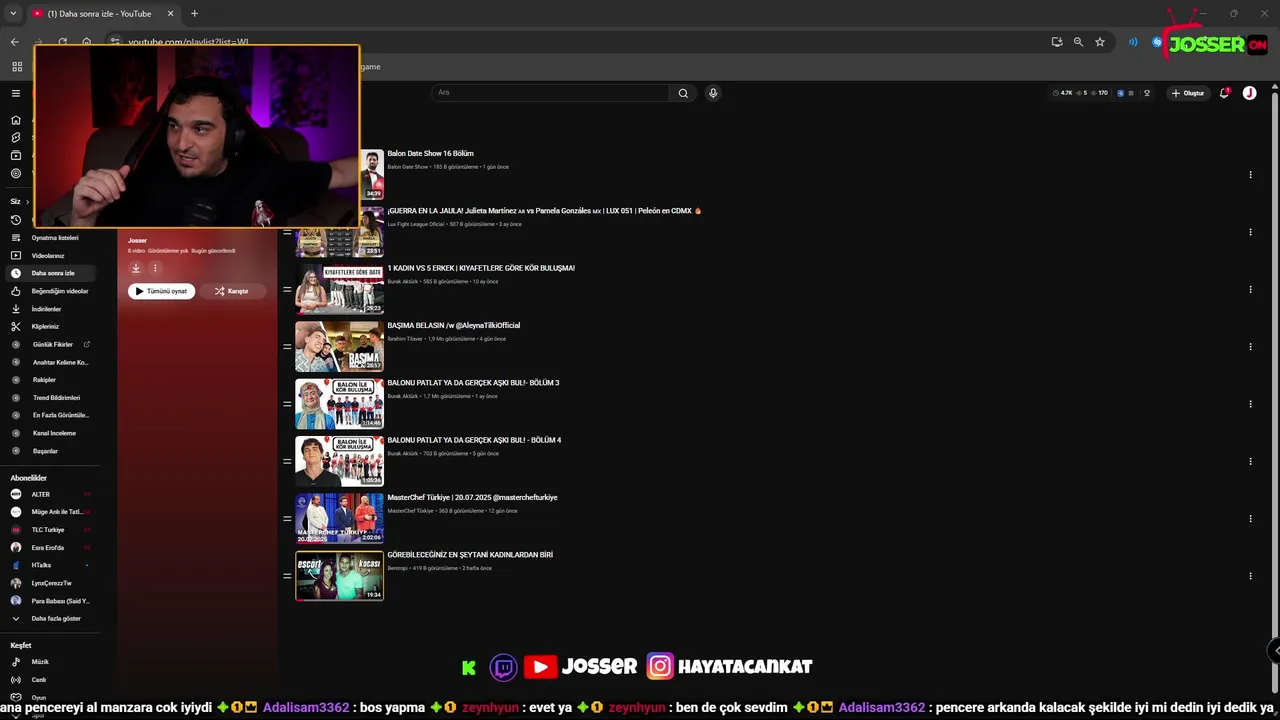Shuffle playlist with Karıştır button
This screenshot has height=720, width=1280.
[x=231, y=291]
